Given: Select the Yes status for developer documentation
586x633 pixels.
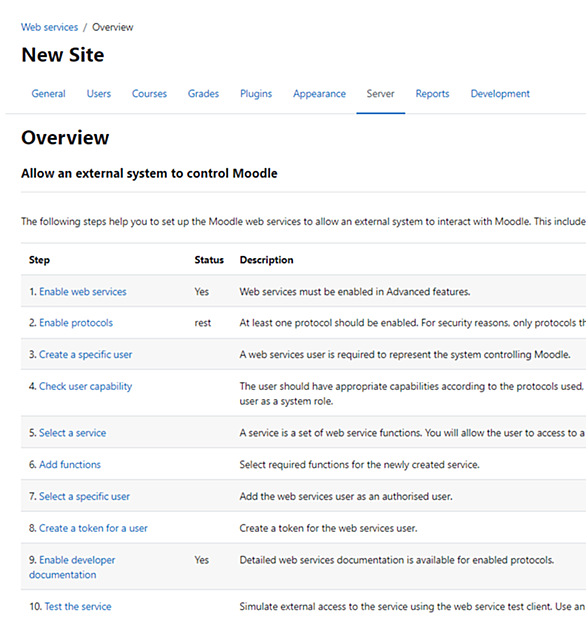Looking at the screenshot, I should [201, 560].
